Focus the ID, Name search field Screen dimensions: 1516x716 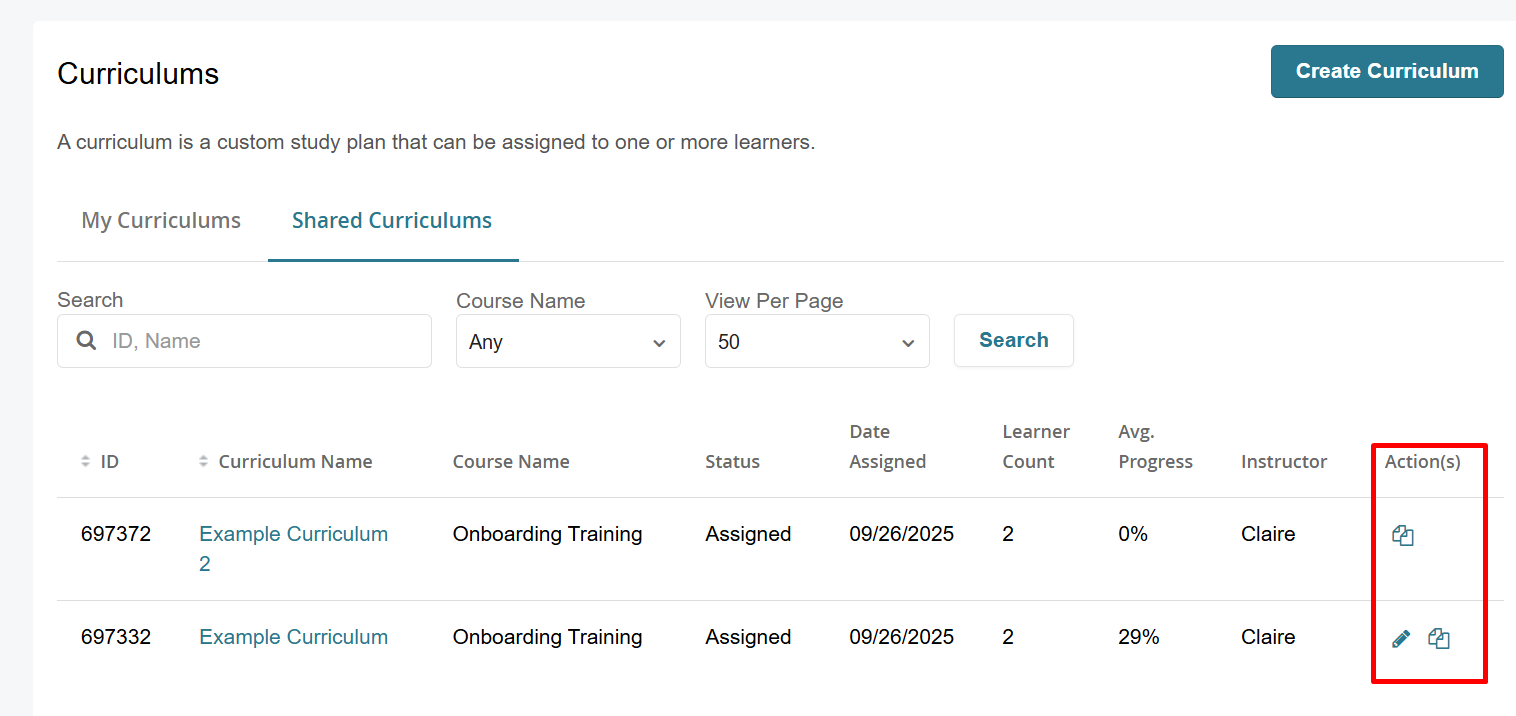(260, 341)
